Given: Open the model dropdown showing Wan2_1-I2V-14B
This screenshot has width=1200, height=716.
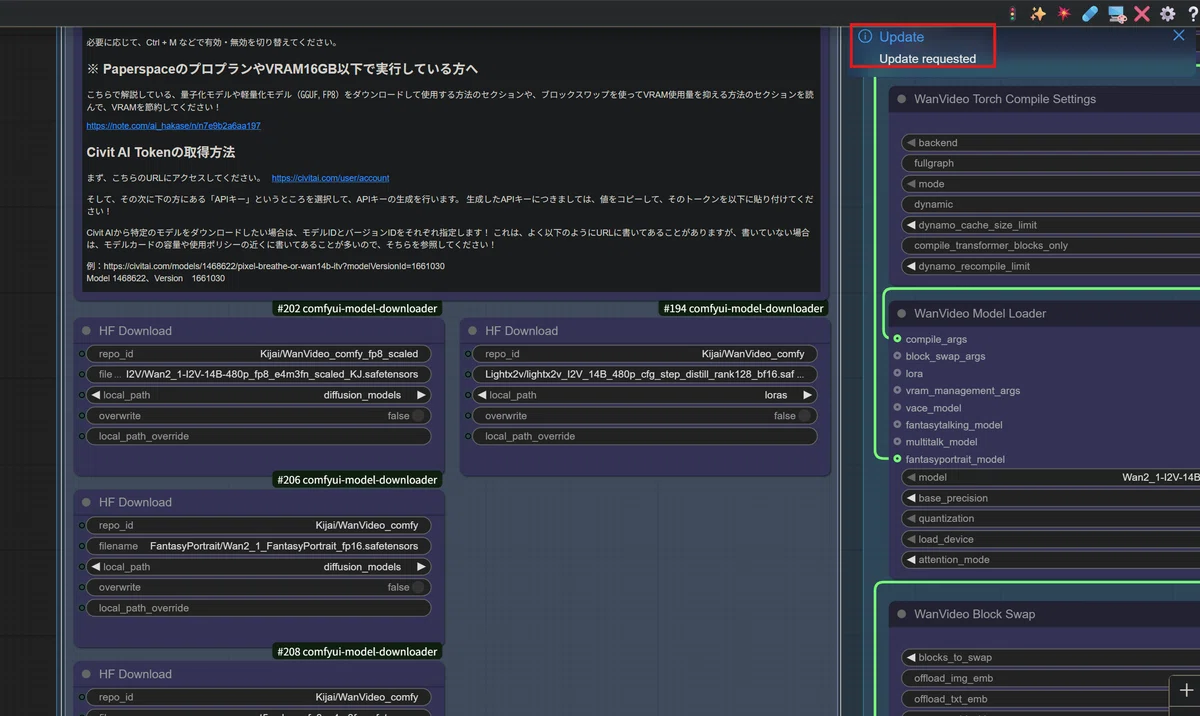Looking at the screenshot, I should (1050, 477).
